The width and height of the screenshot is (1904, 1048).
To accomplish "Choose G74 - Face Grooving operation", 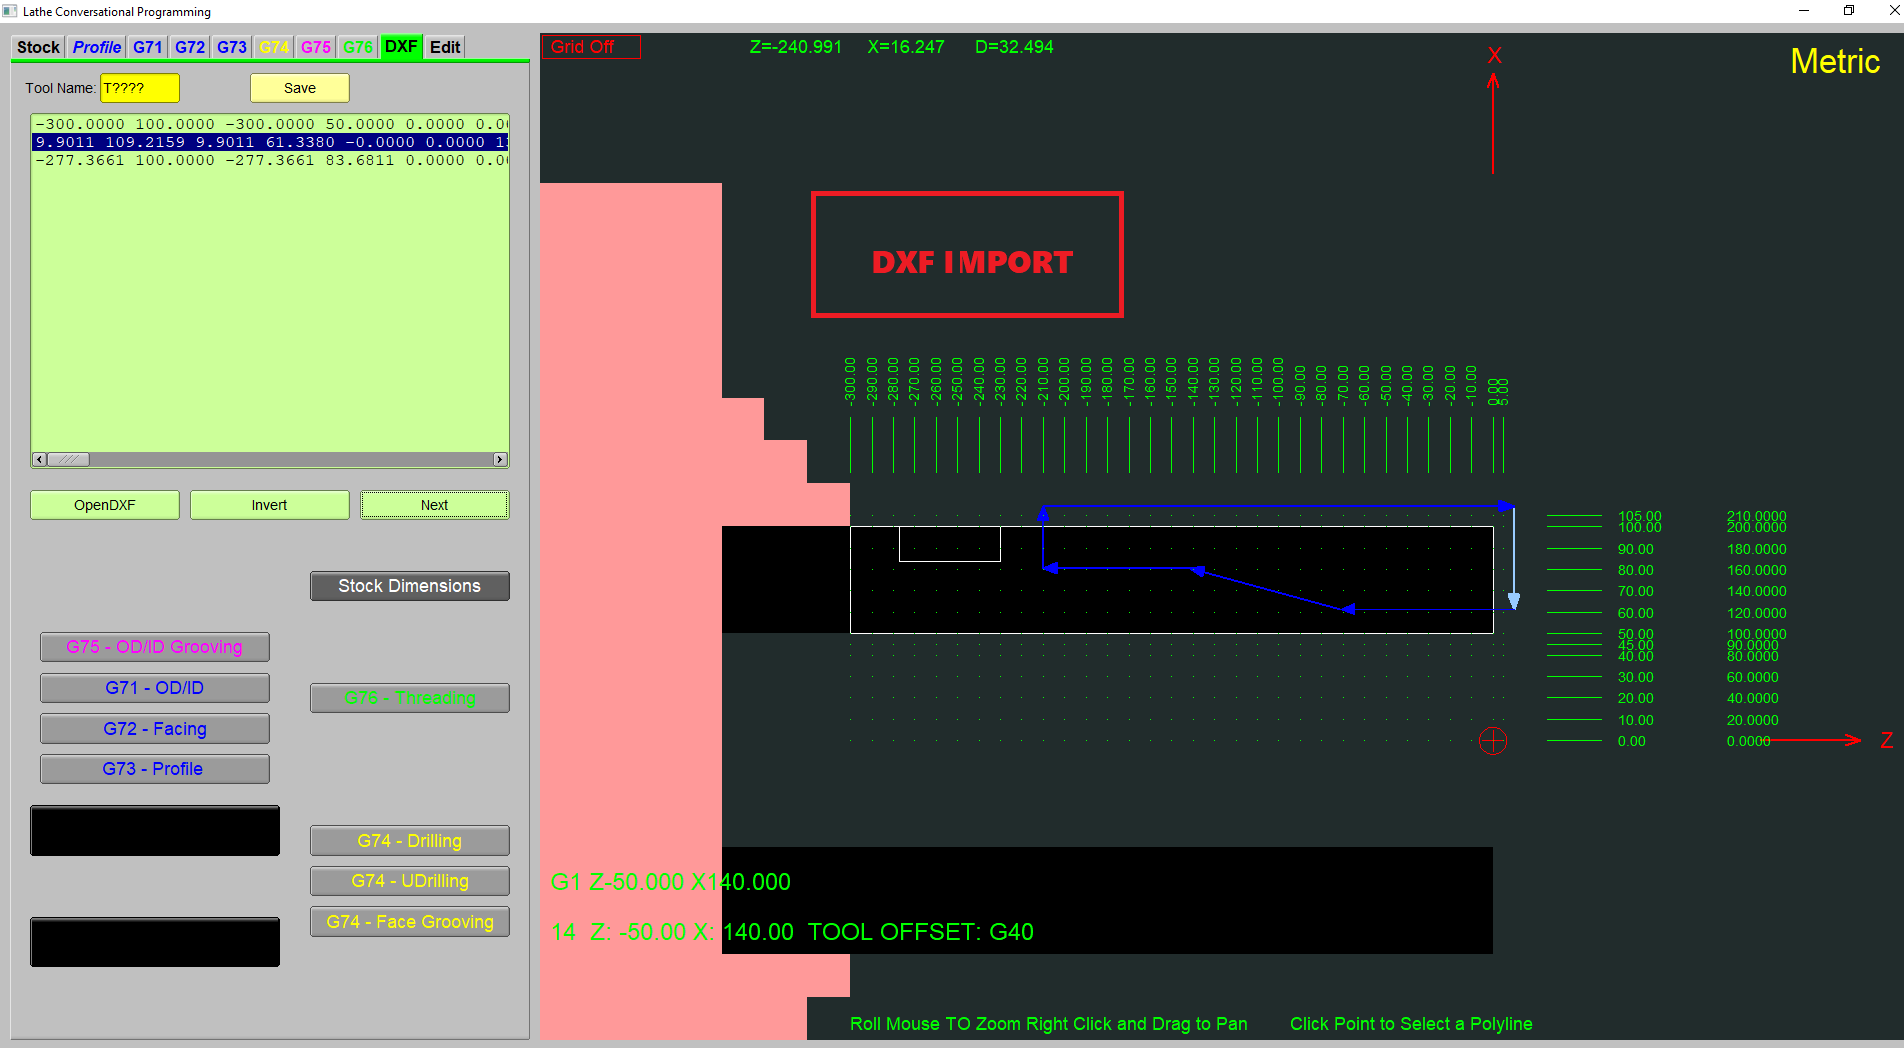I will pos(409,922).
